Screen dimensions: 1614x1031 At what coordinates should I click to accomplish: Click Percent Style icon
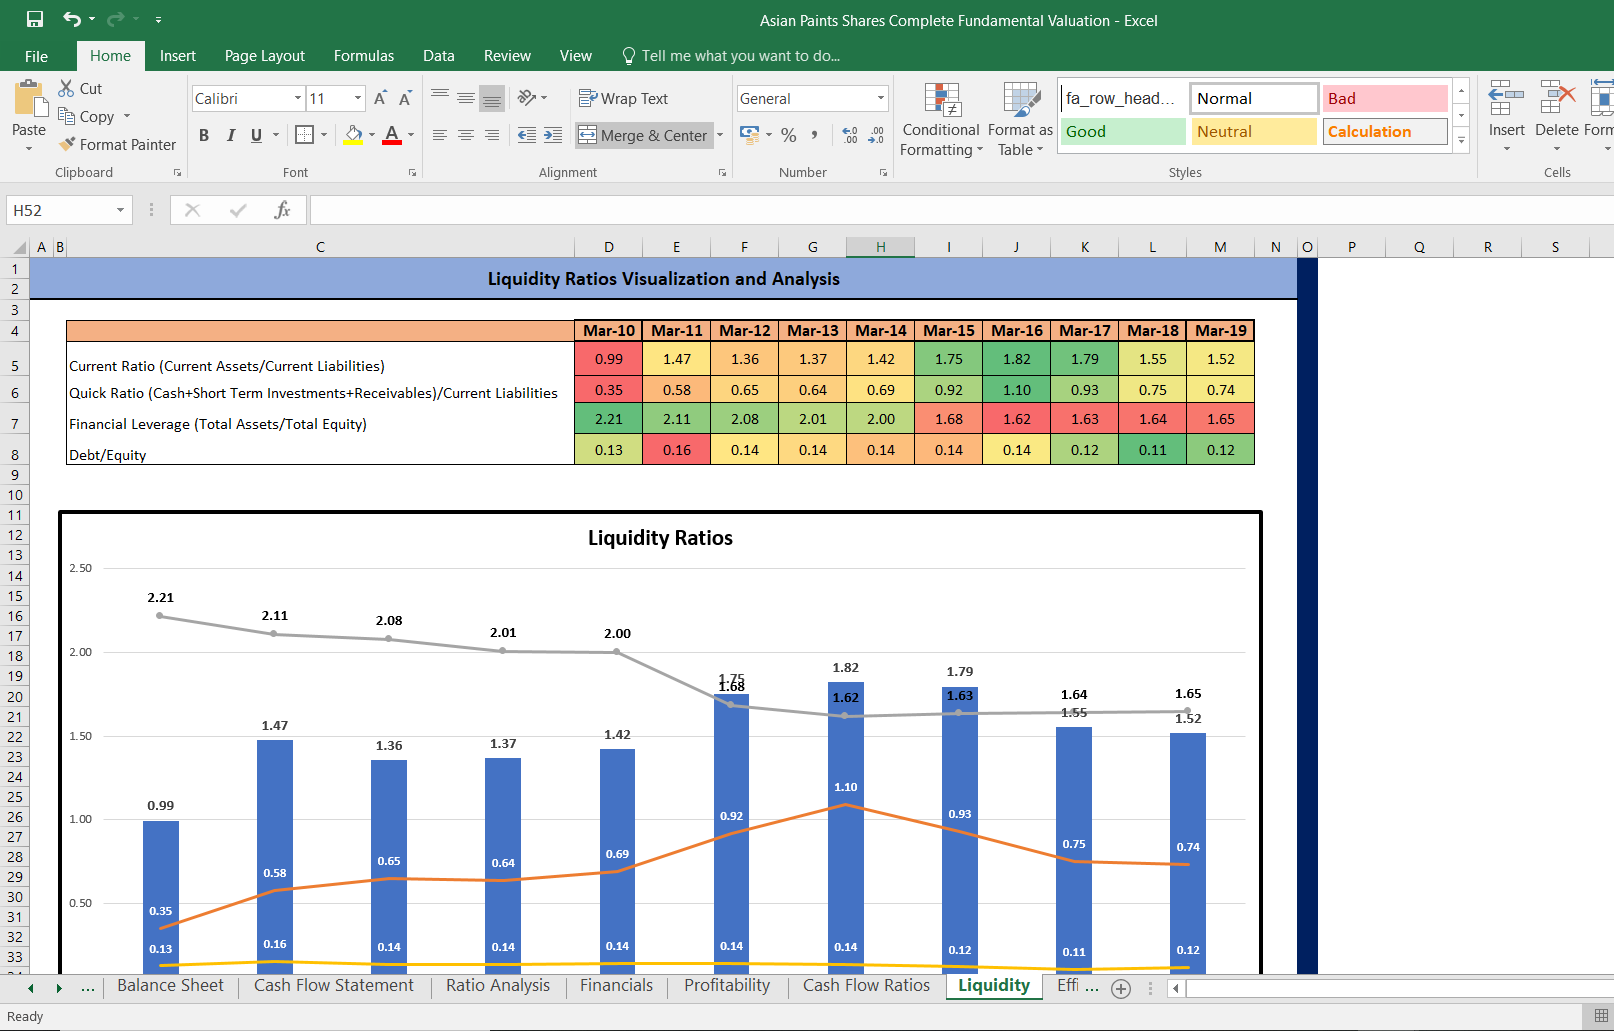pyautogui.click(x=789, y=135)
